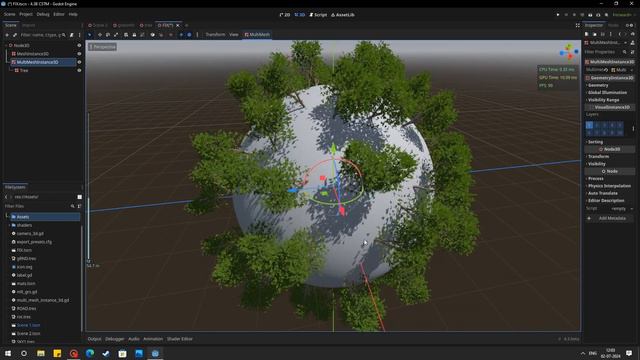Toggle visibility of the Tree node

[x=79, y=70]
